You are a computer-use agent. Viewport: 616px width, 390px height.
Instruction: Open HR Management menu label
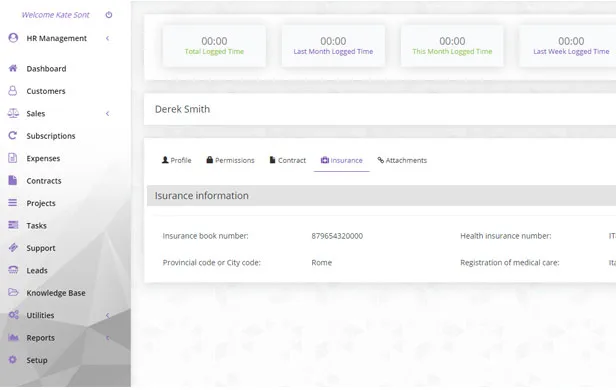(57, 38)
